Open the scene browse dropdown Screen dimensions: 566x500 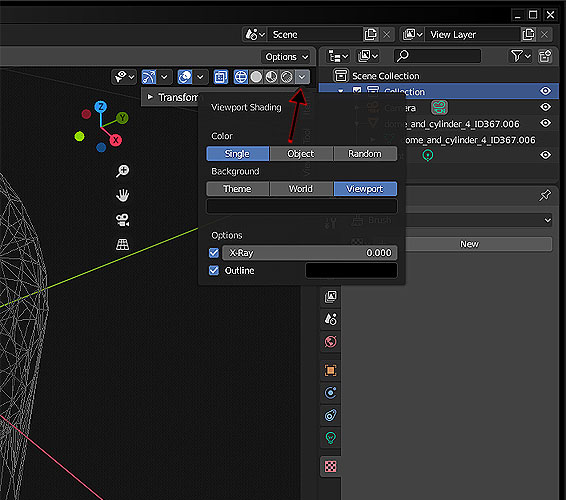255,35
